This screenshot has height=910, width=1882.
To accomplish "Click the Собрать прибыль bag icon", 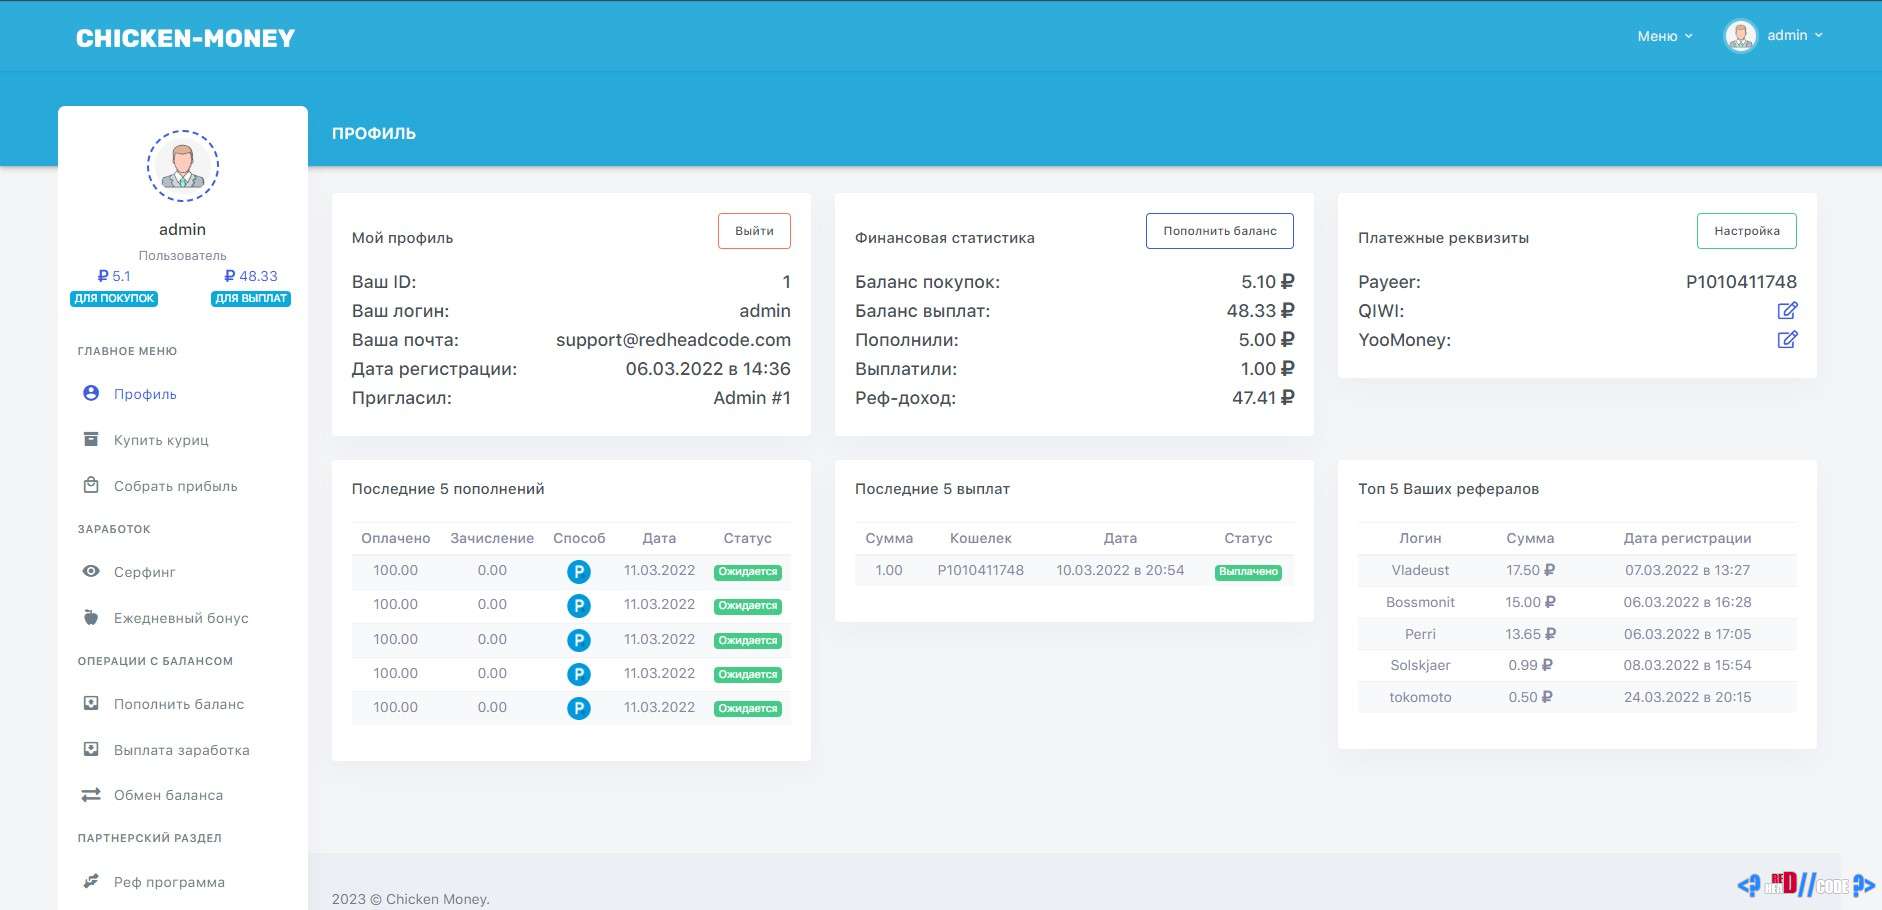I will (x=91, y=485).
